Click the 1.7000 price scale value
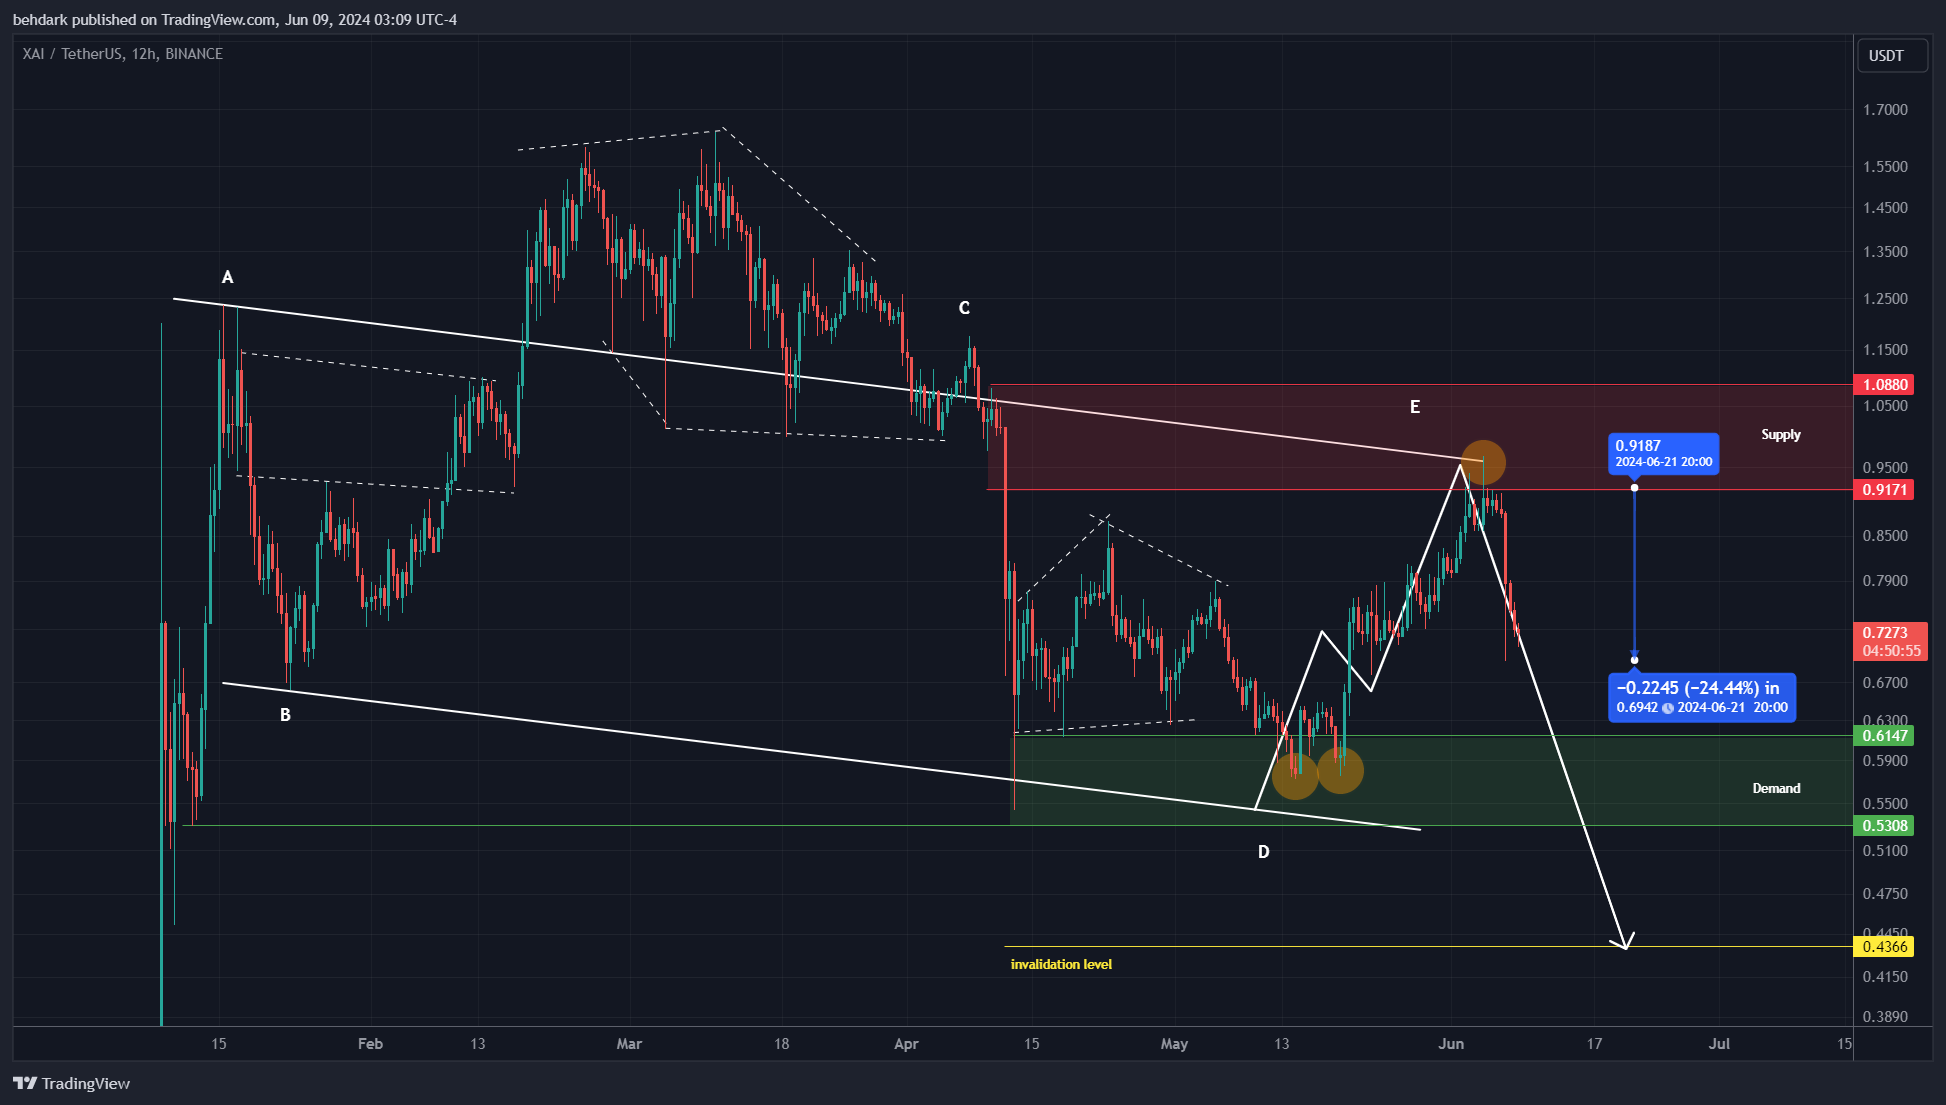The width and height of the screenshot is (1946, 1105). [1885, 110]
